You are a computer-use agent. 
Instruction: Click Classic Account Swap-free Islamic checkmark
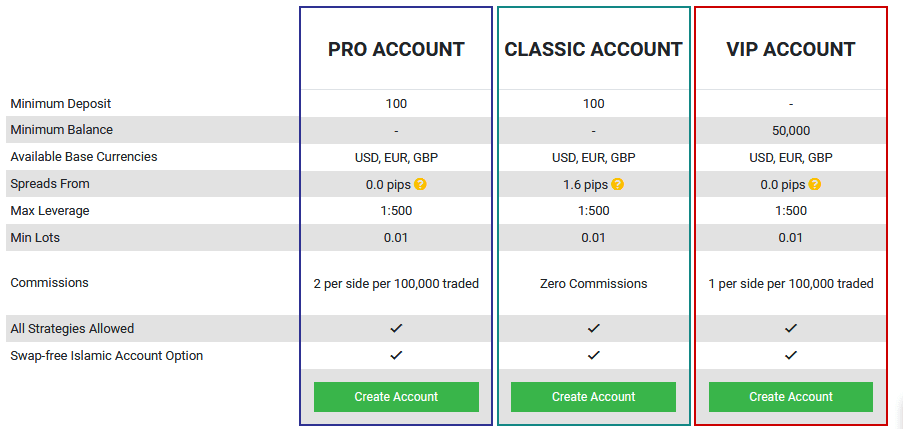(x=594, y=355)
